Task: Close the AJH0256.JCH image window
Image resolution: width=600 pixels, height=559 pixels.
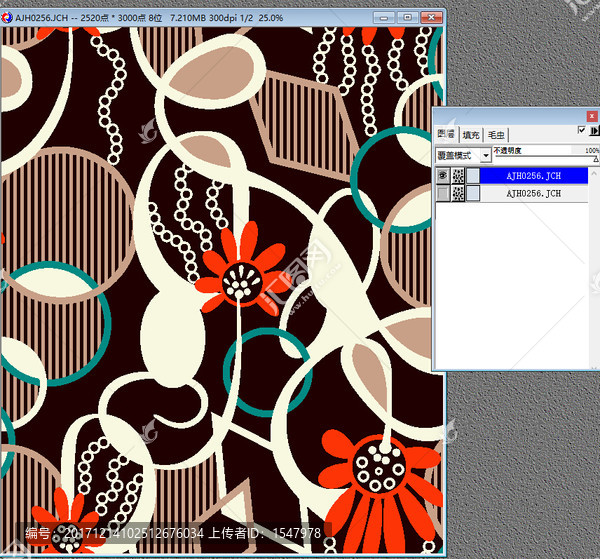Action: point(431,18)
